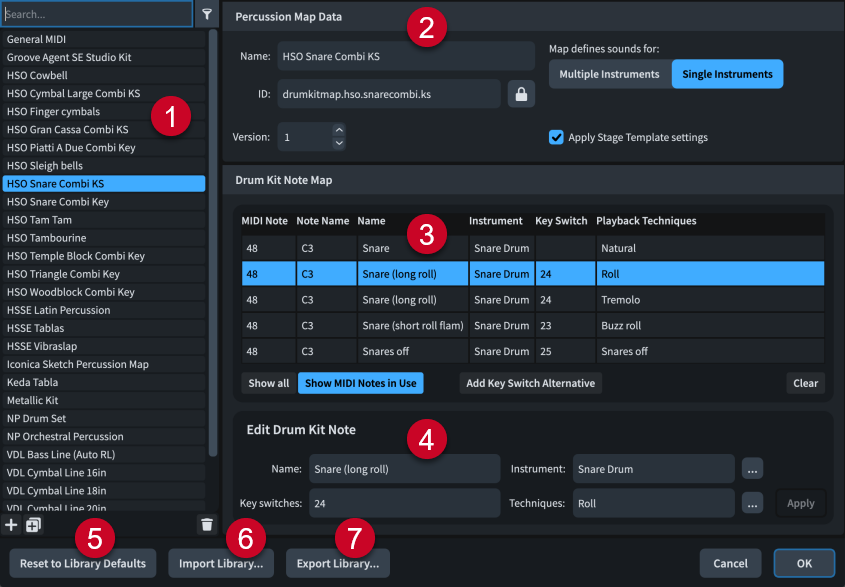The width and height of the screenshot is (845, 587).
Task: Select HSO Finger cymbals map
Action: [x=103, y=112]
